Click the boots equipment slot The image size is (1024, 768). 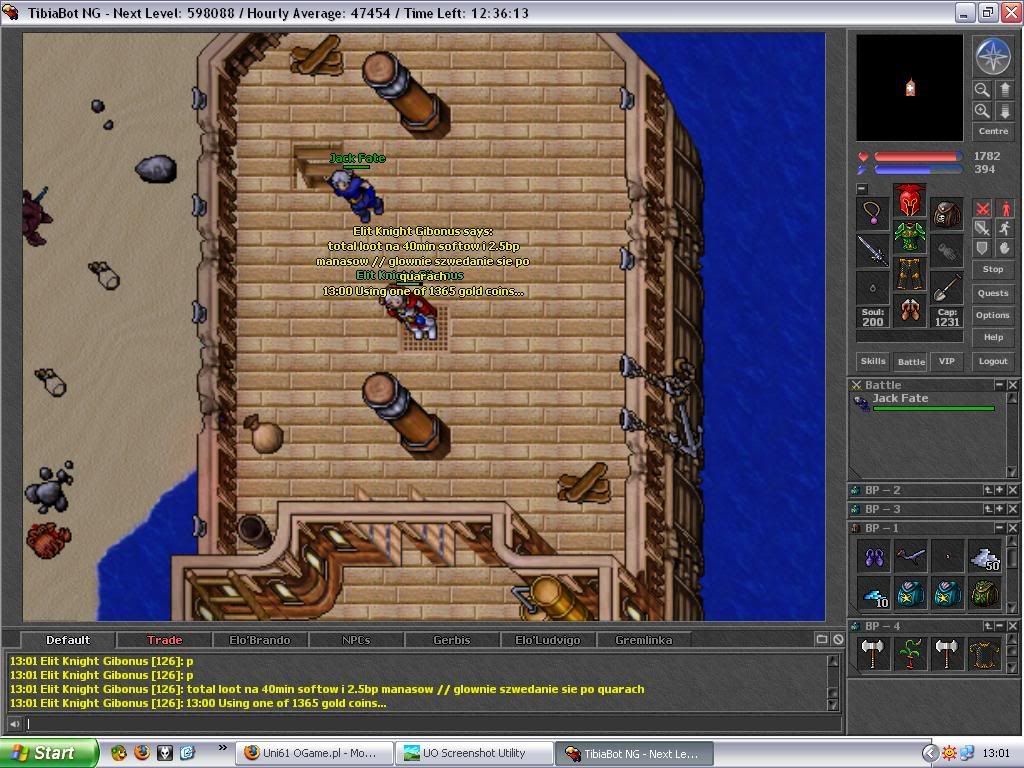pyautogui.click(x=910, y=310)
